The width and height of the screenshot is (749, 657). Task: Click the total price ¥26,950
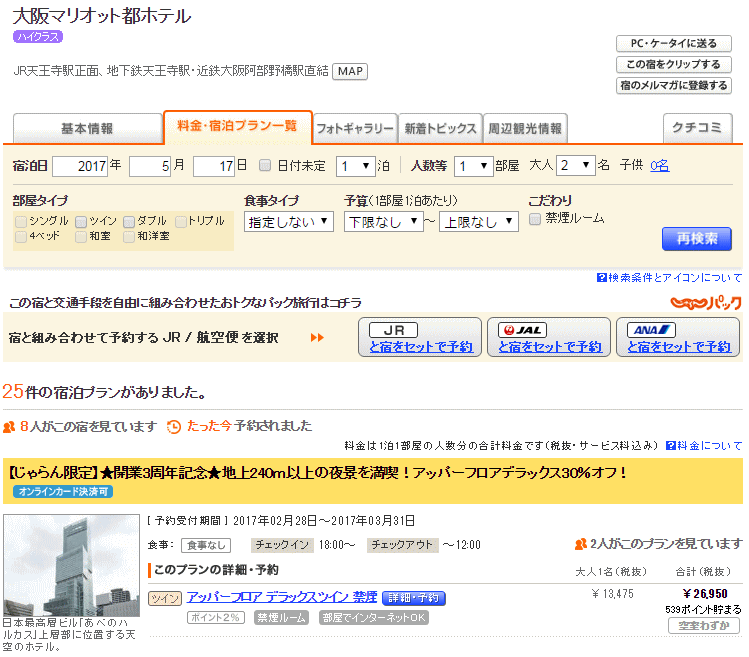(705, 594)
